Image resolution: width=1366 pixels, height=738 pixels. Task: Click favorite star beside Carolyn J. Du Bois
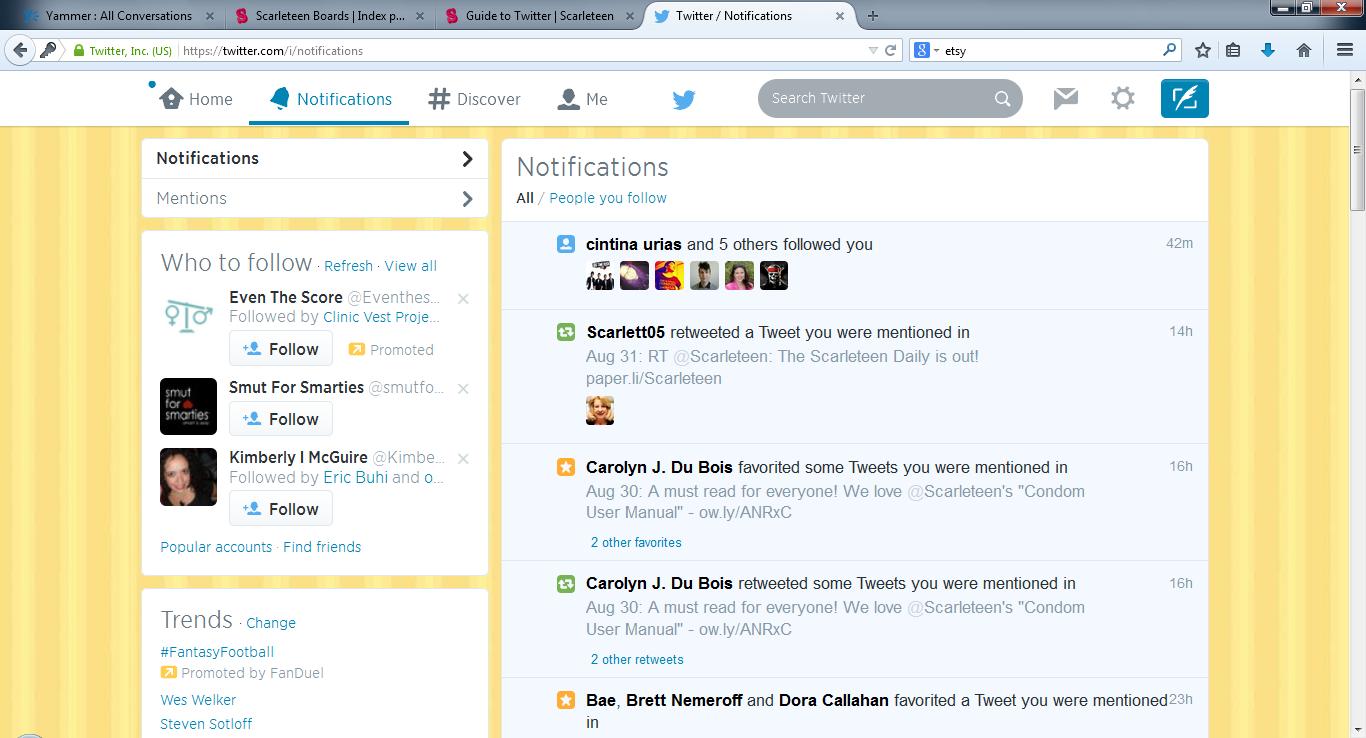pyautogui.click(x=565, y=467)
